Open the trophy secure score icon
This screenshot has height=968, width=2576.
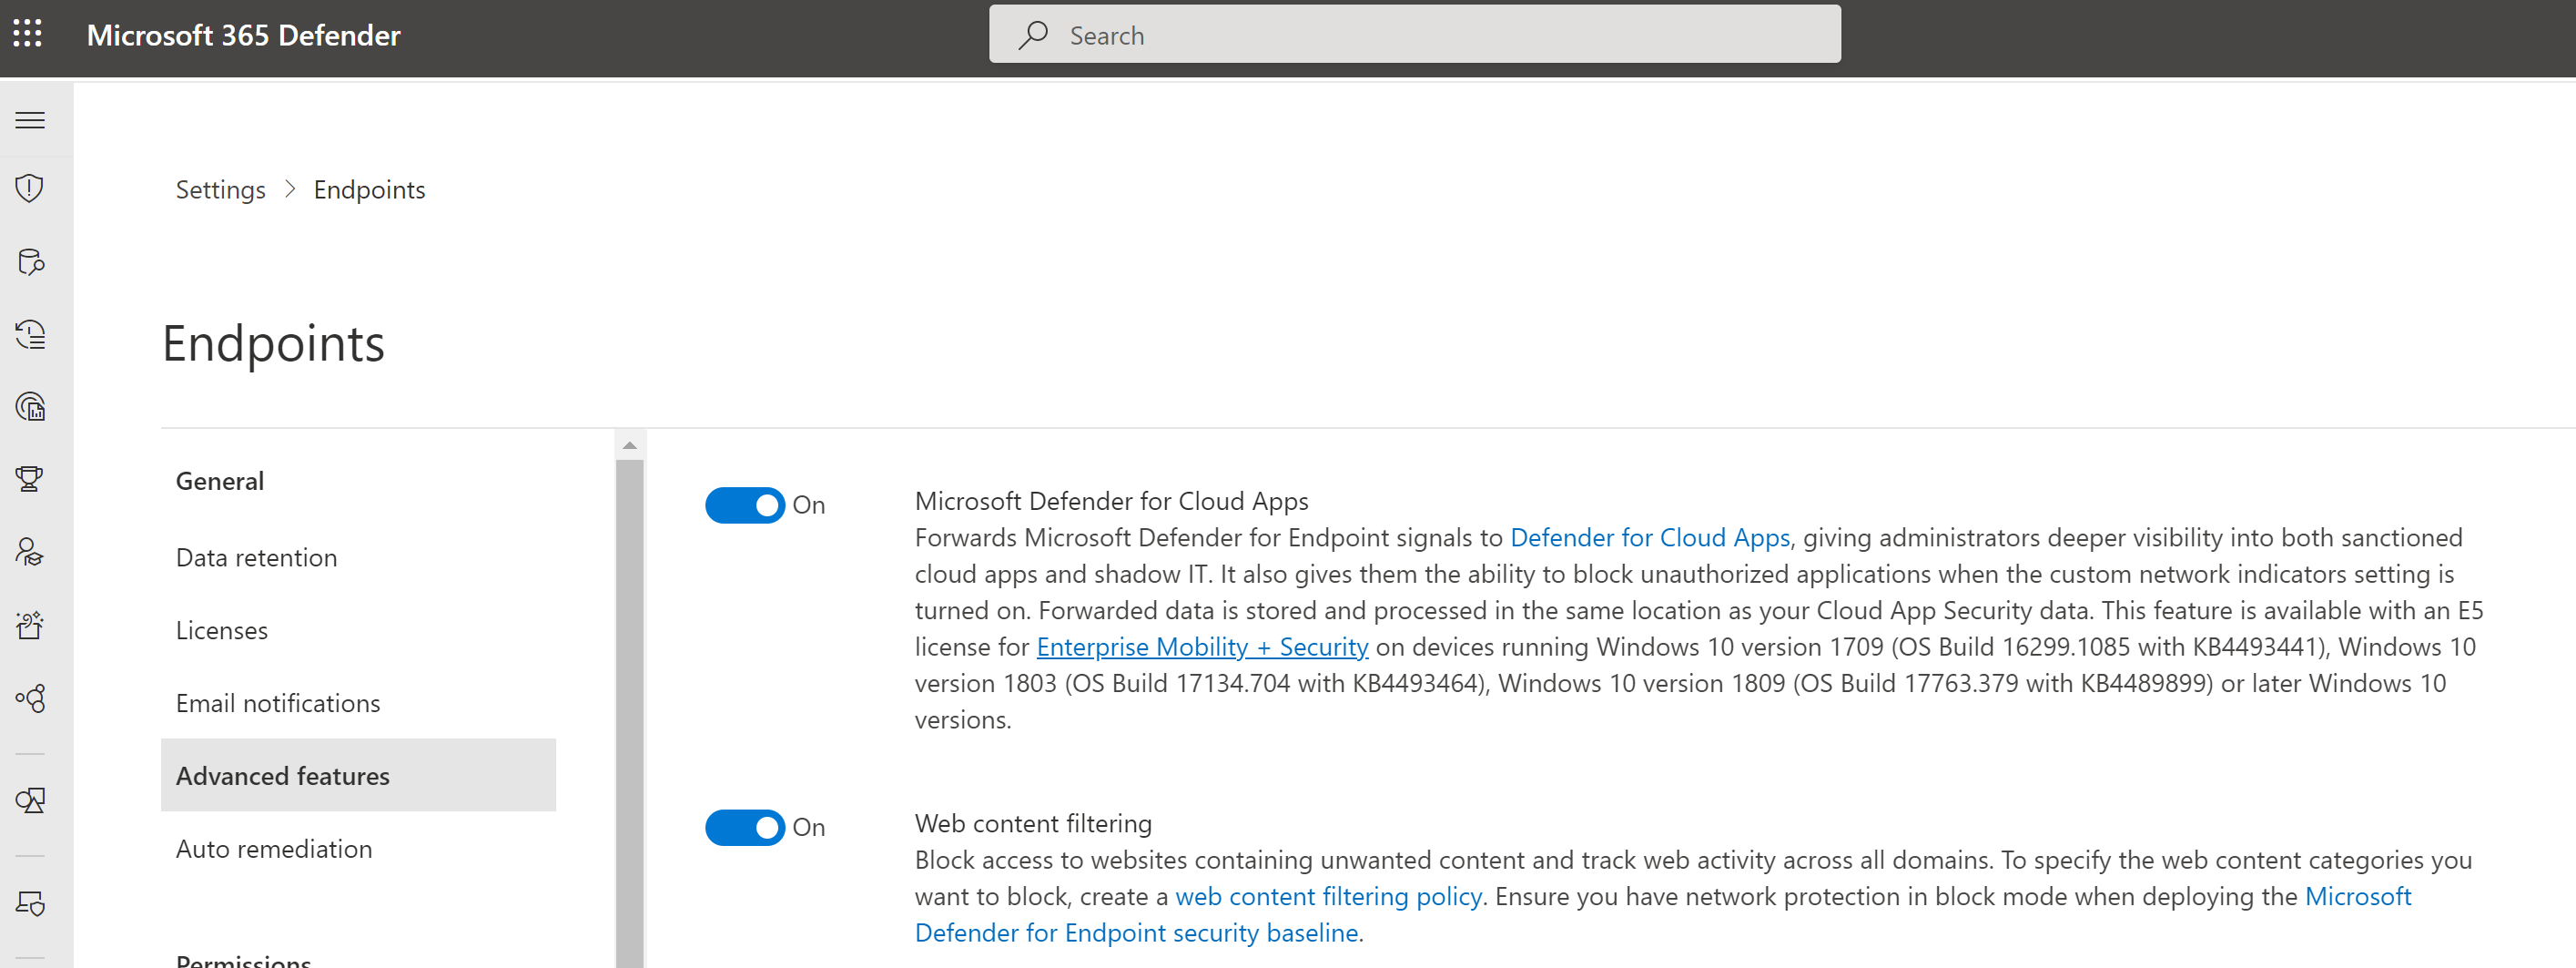pos(30,480)
